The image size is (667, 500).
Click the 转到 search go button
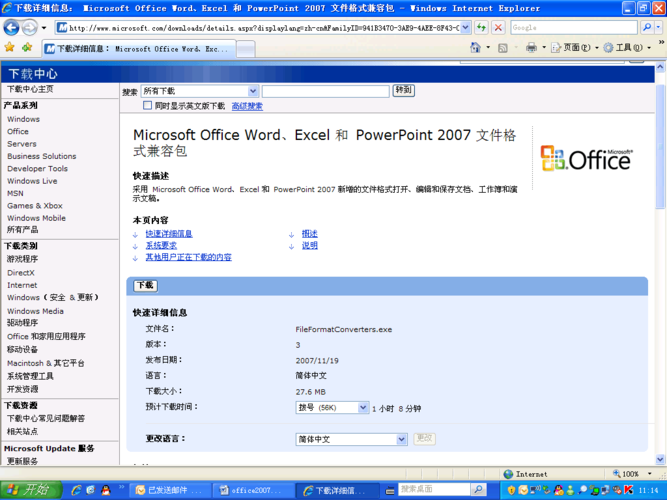pos(404,91)
